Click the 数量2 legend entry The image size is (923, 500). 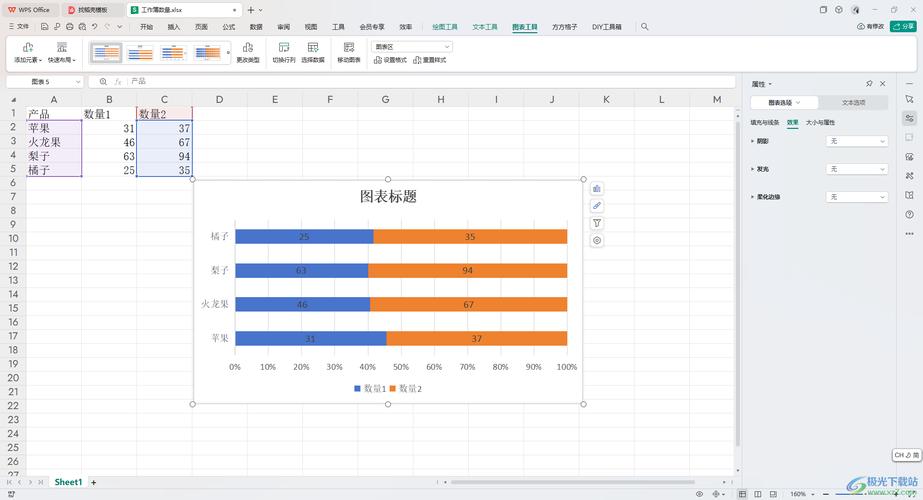pos(406,389)
